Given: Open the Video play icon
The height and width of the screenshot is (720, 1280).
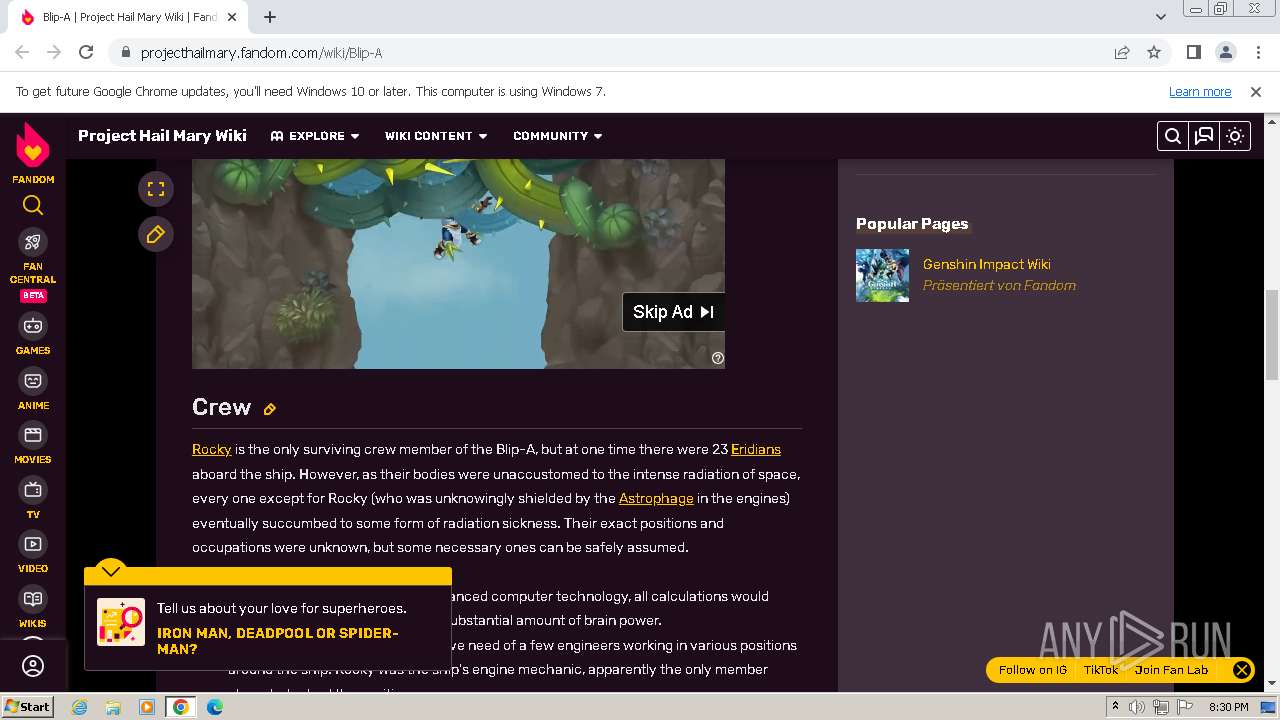Looking at the screenshot, I should (33, 544).
